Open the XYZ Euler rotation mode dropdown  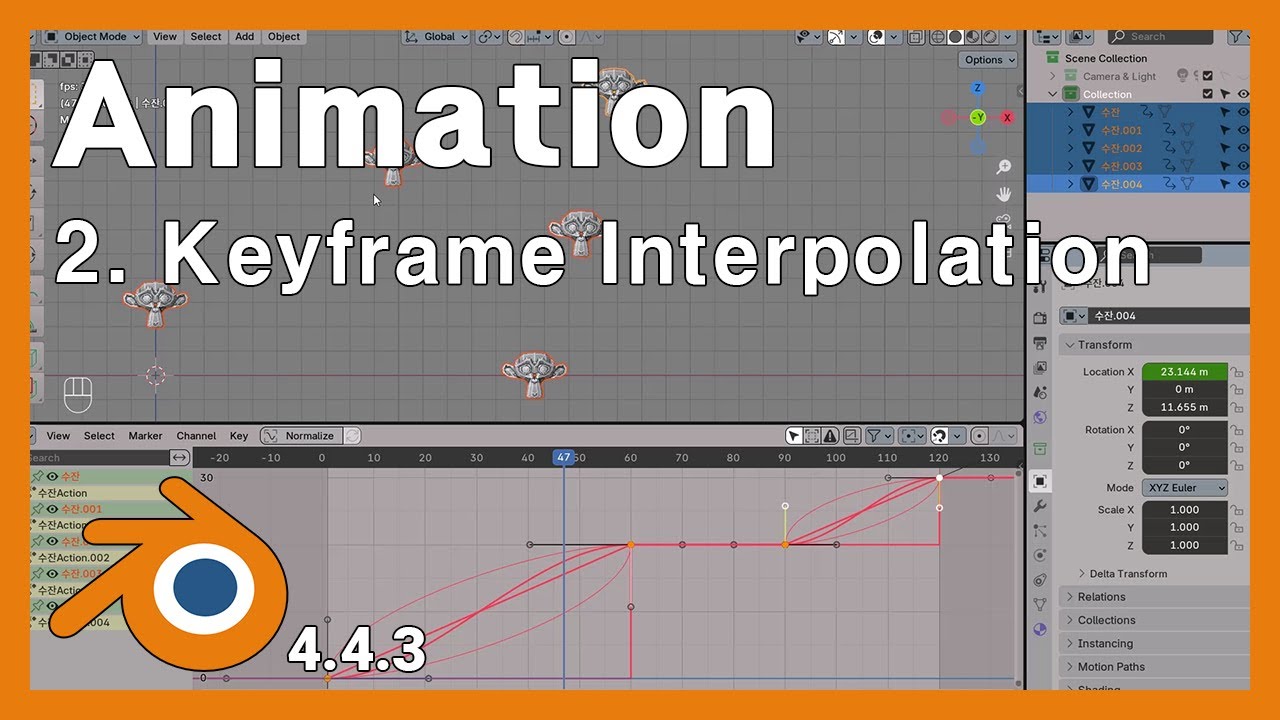(x=1185, y=488)
